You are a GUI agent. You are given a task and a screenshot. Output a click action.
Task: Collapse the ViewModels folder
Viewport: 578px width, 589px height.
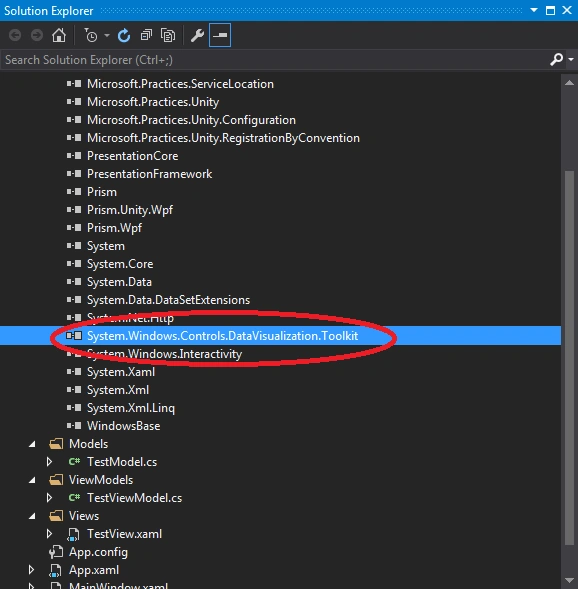pos(32,480)
